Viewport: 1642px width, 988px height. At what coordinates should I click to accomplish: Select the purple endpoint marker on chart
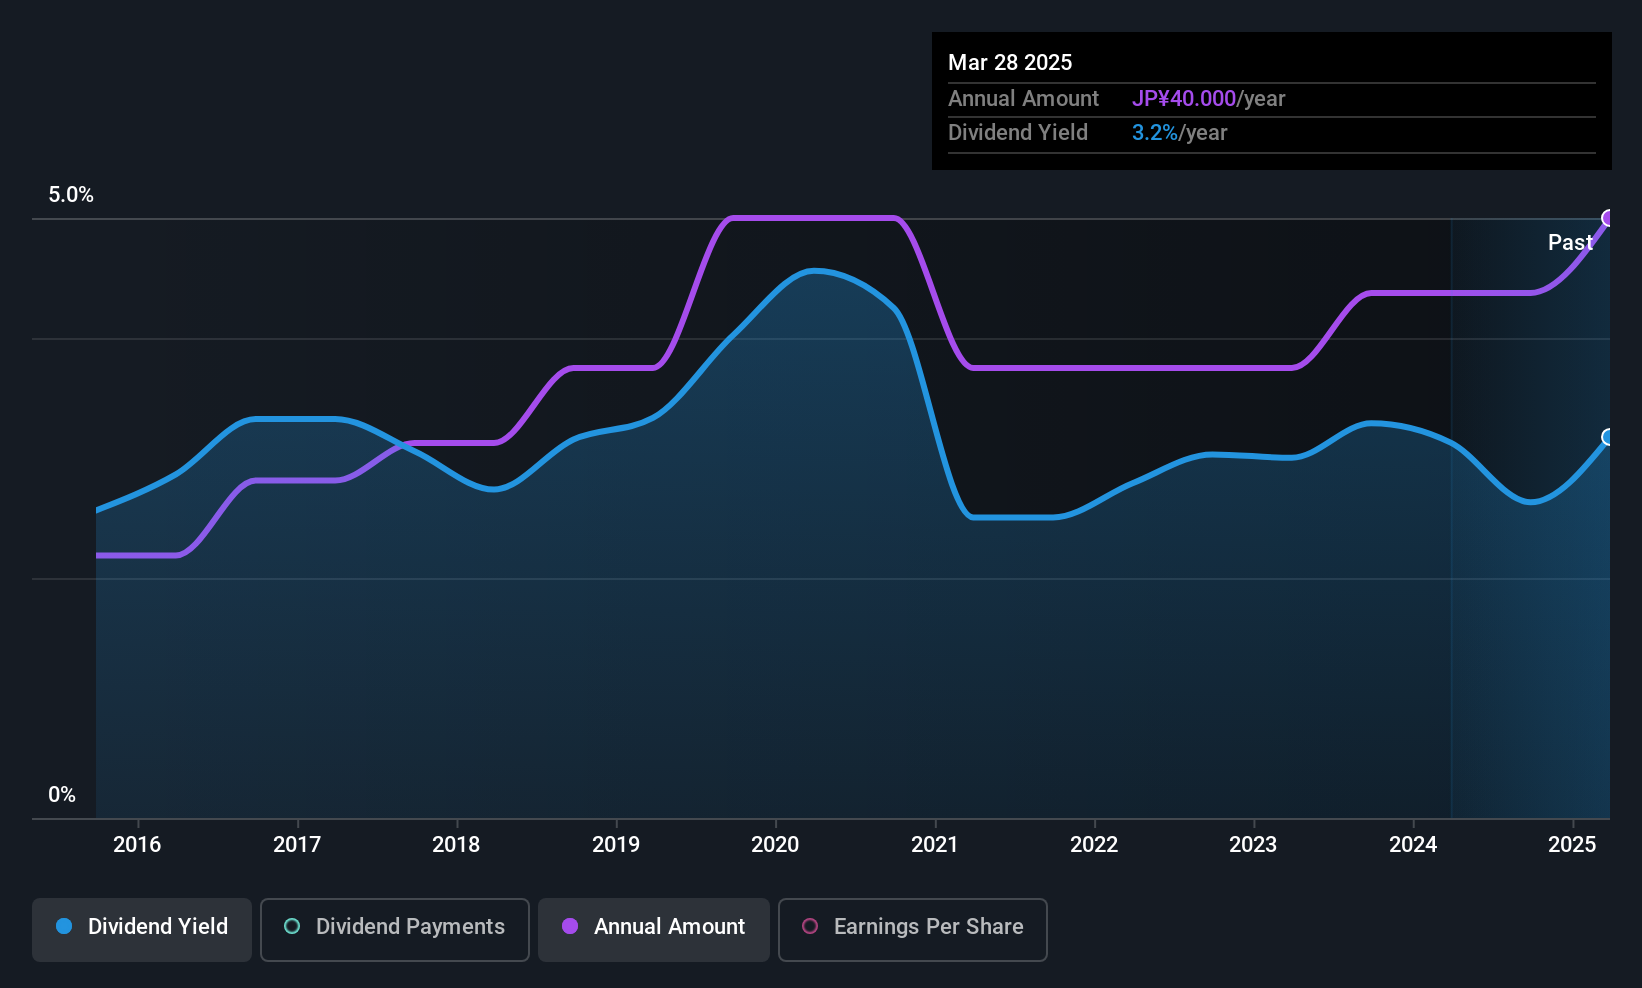coord(1608,218)
